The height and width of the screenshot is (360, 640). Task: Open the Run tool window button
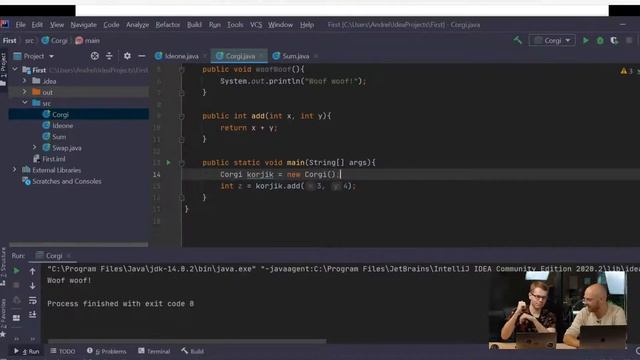pos(27,351)
